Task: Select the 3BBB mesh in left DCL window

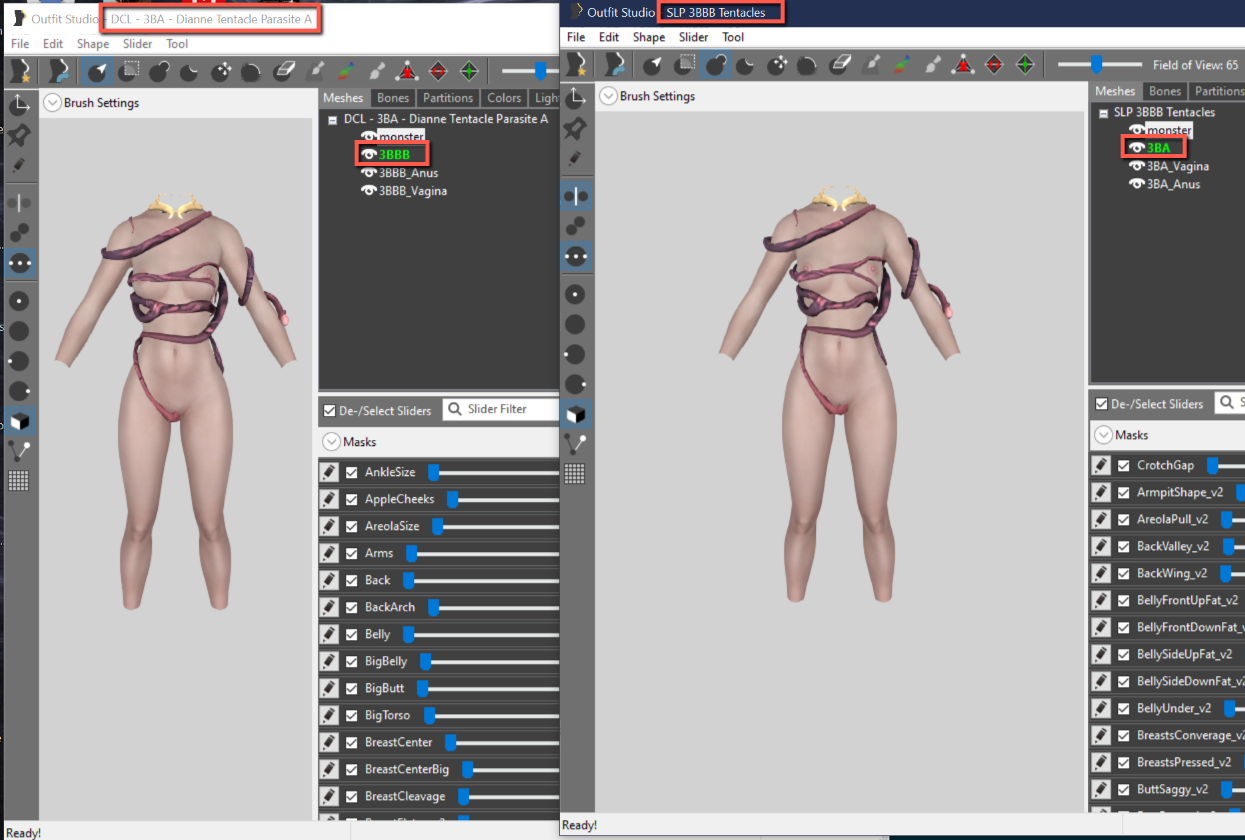Action: (395, 154)
